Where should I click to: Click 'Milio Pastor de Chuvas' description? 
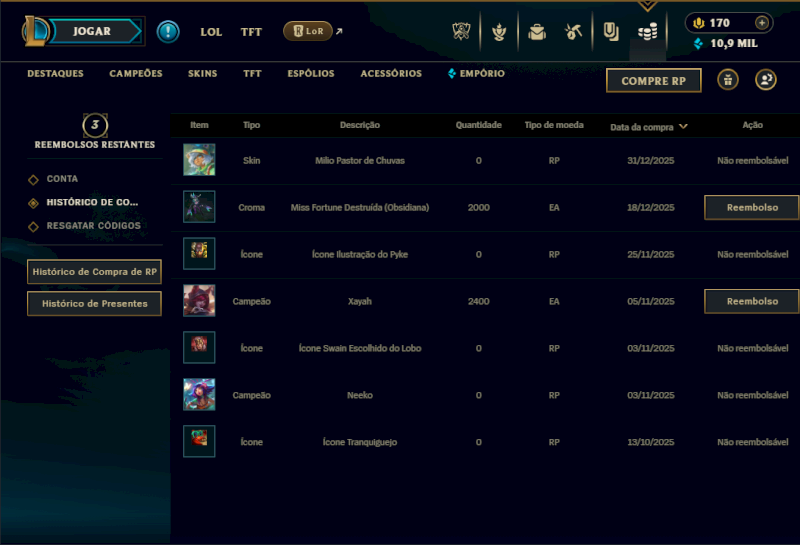[360, 161]
